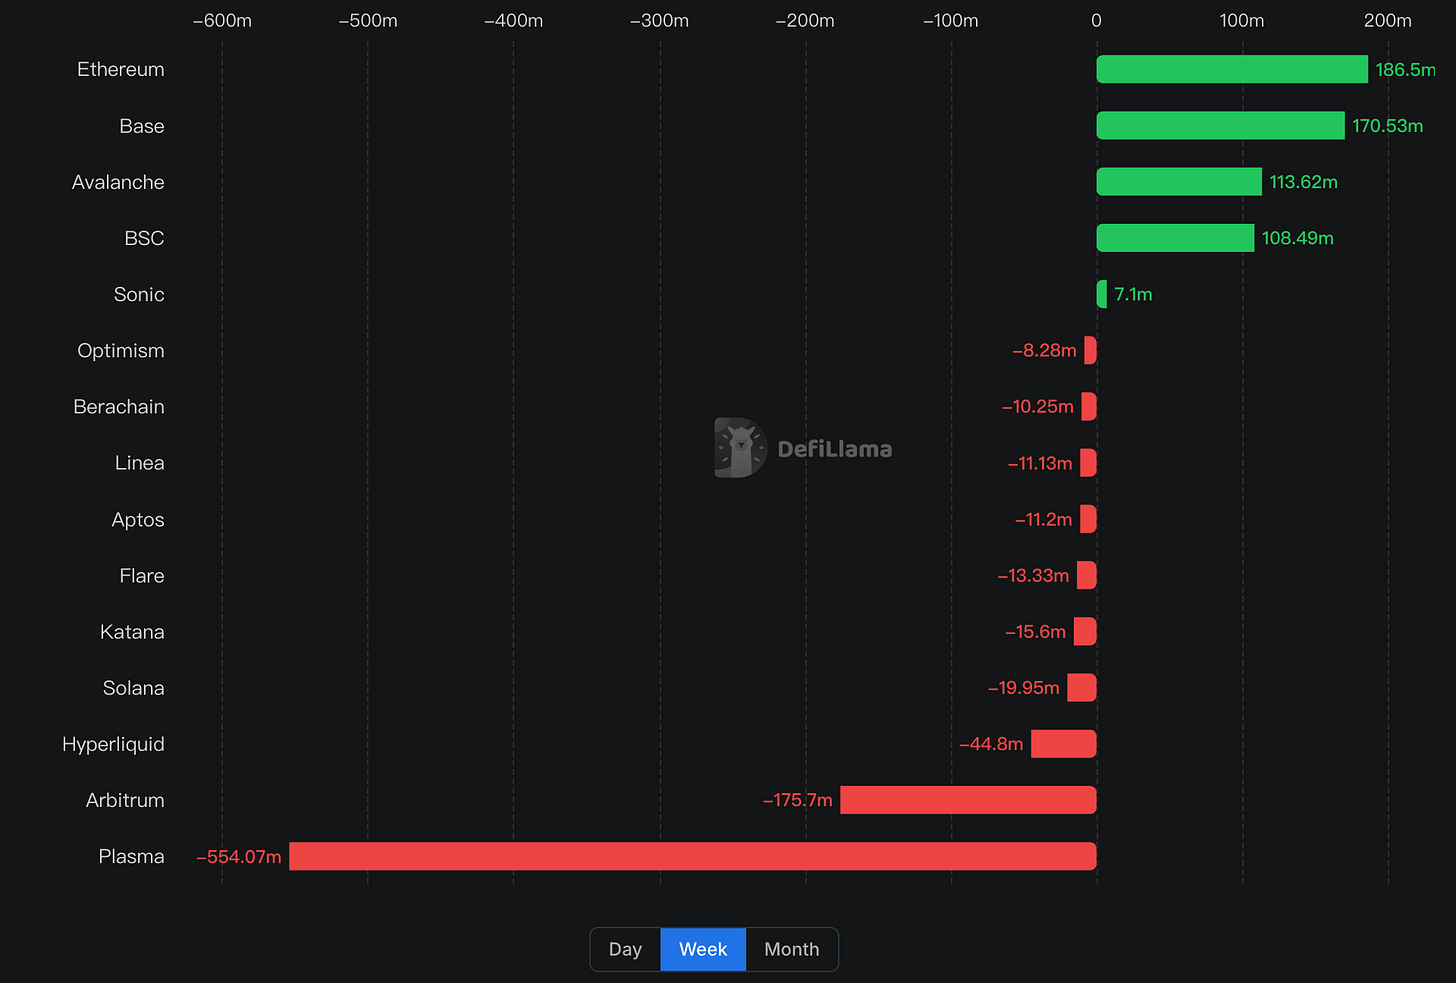Click the −10.25m value label

pyautogui.click(x=1038, y=407)
